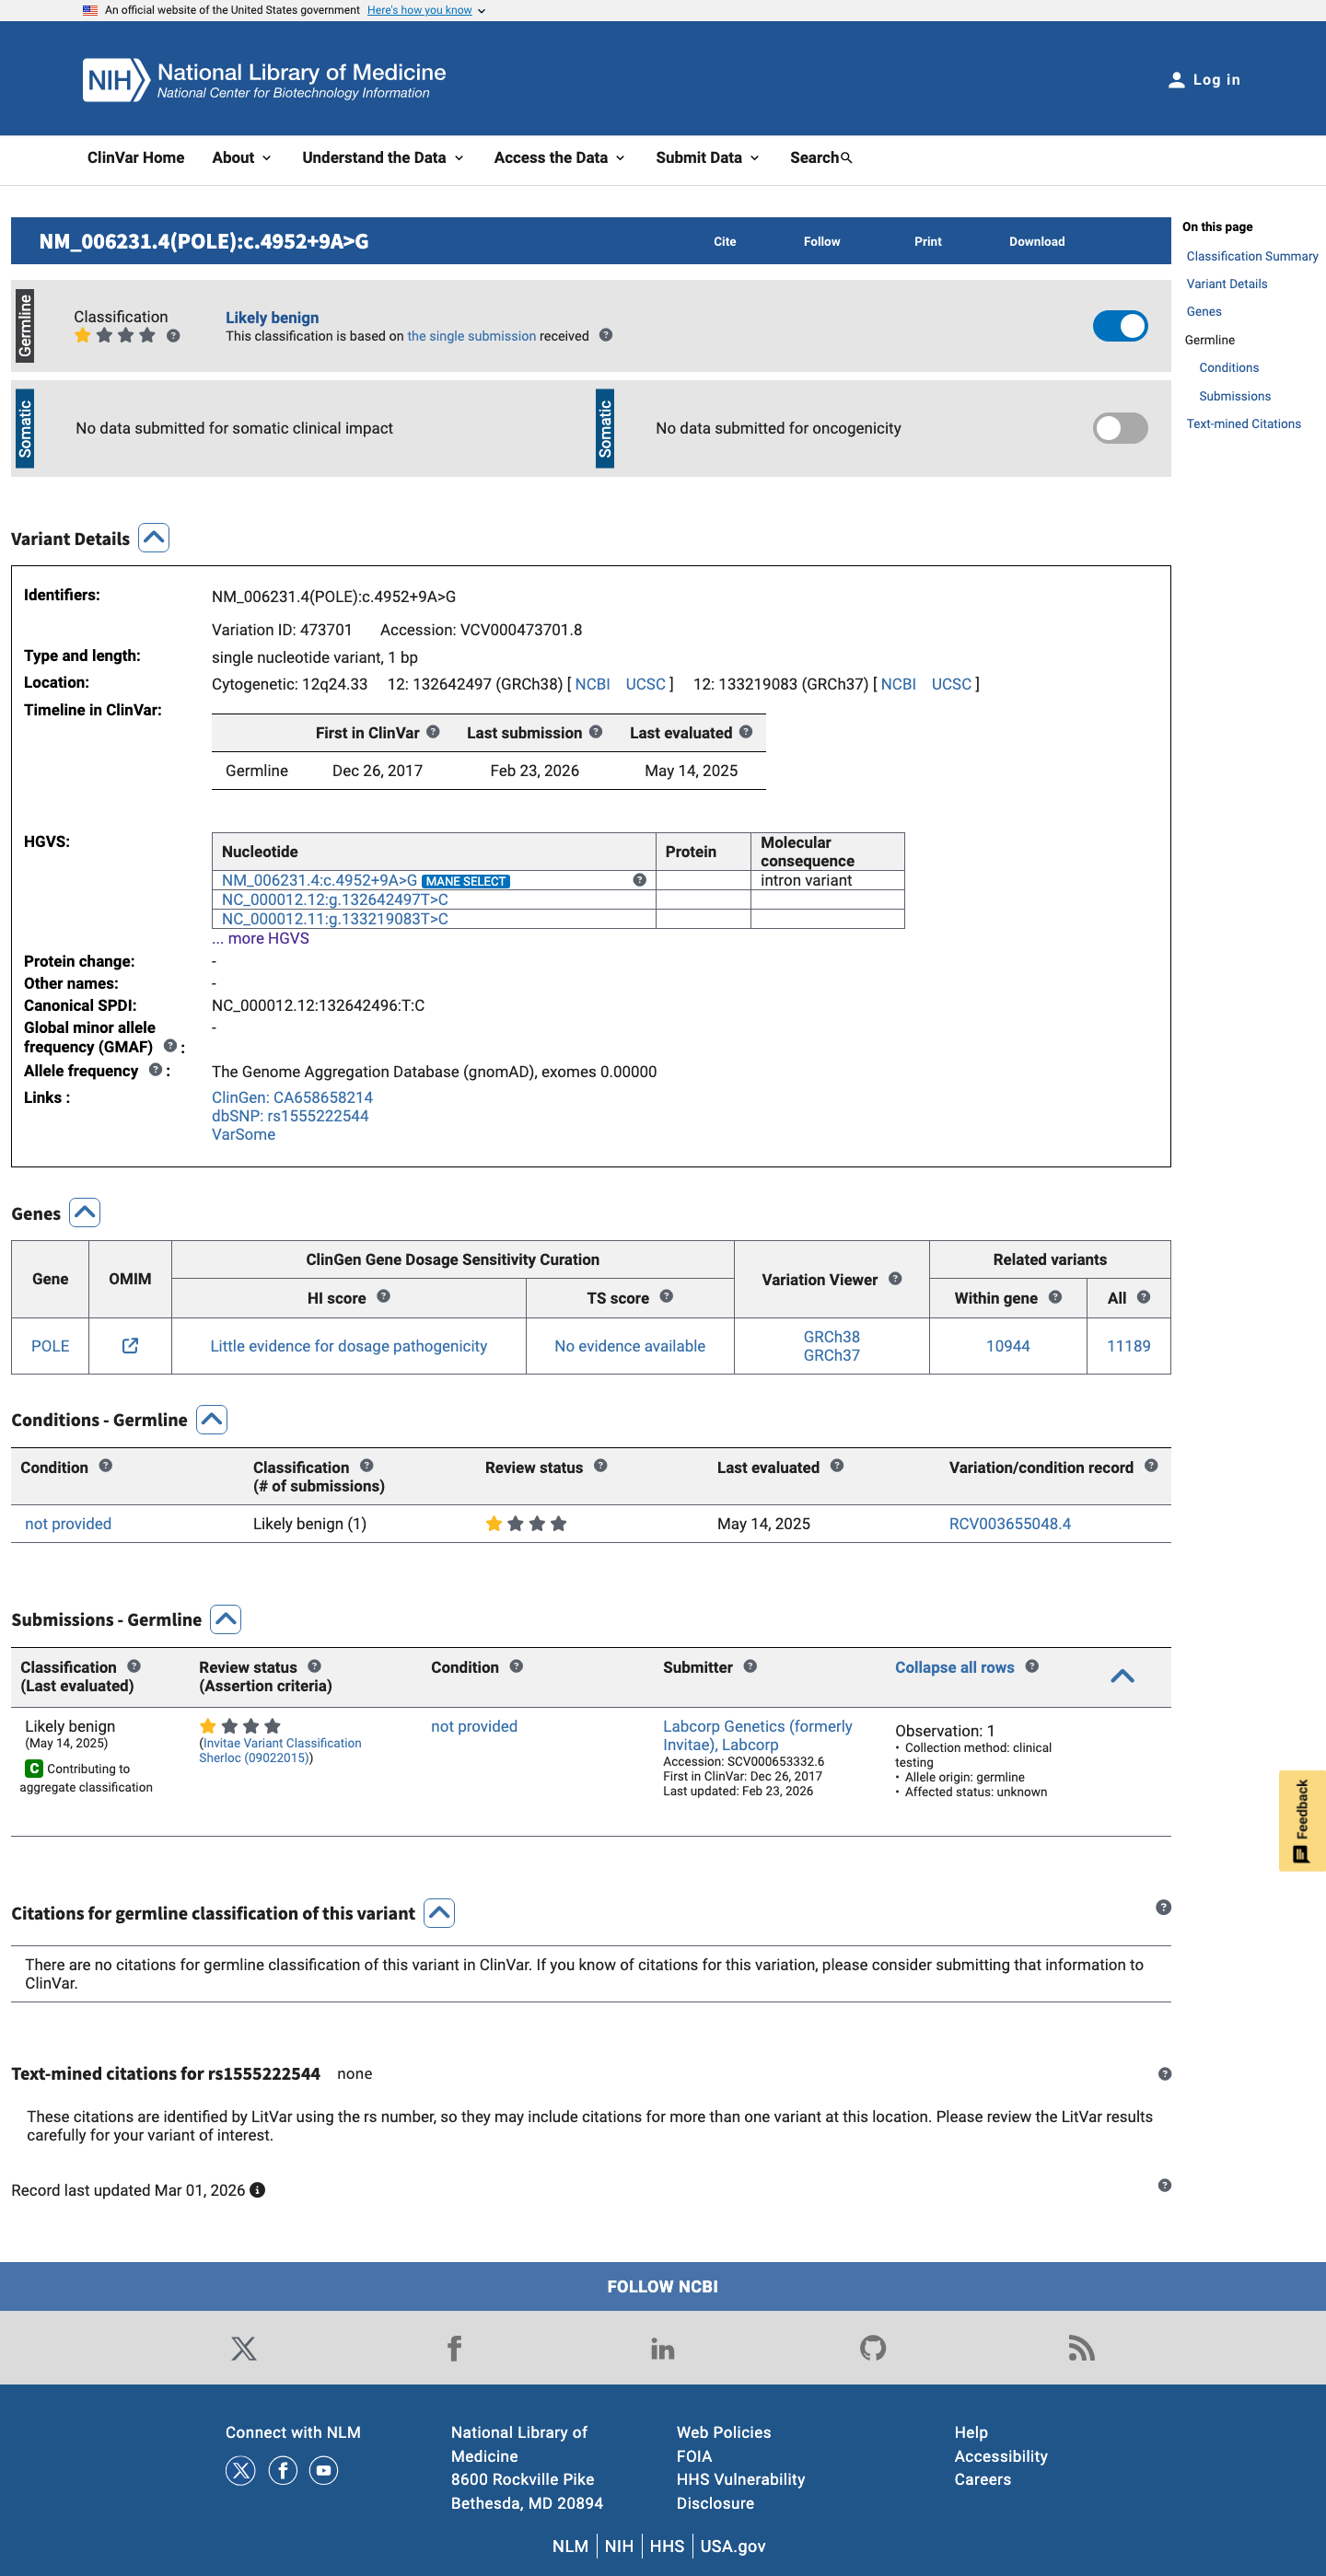Click the search magnifier icon in navbar
This screenshot has width=1326, height=2576.
click(x=846, y=158)
